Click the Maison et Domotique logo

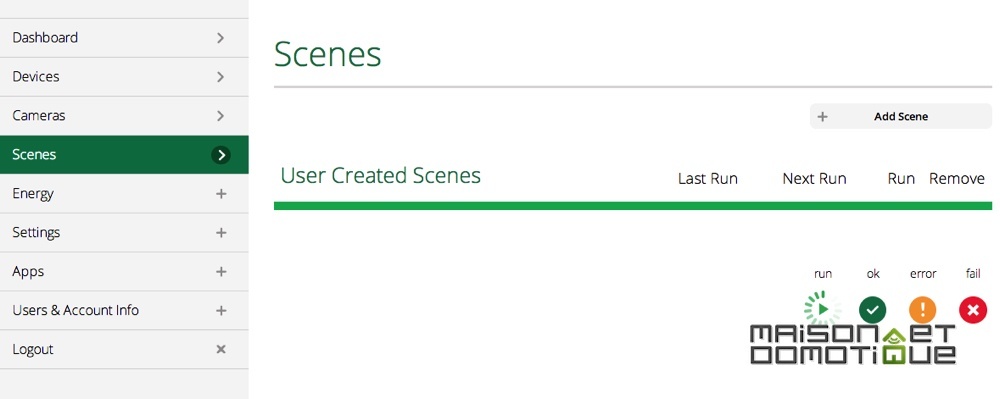[x=853, y=345]
